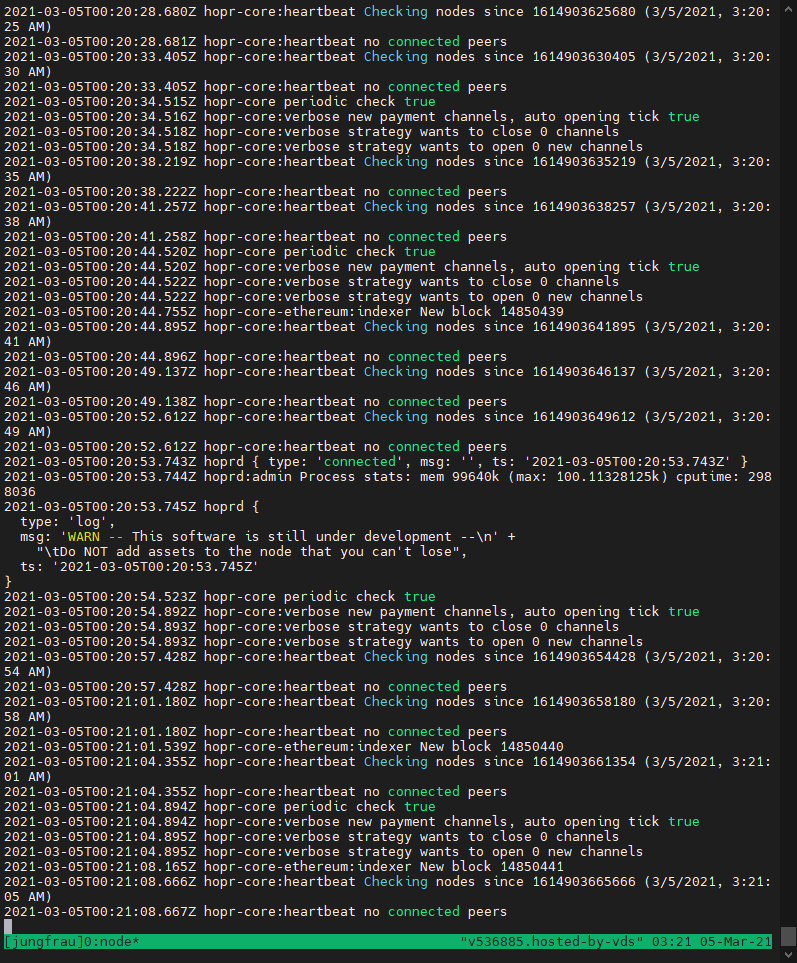Click the "type: 'log'," line
797x963 pixels.
tap(68, 521)
